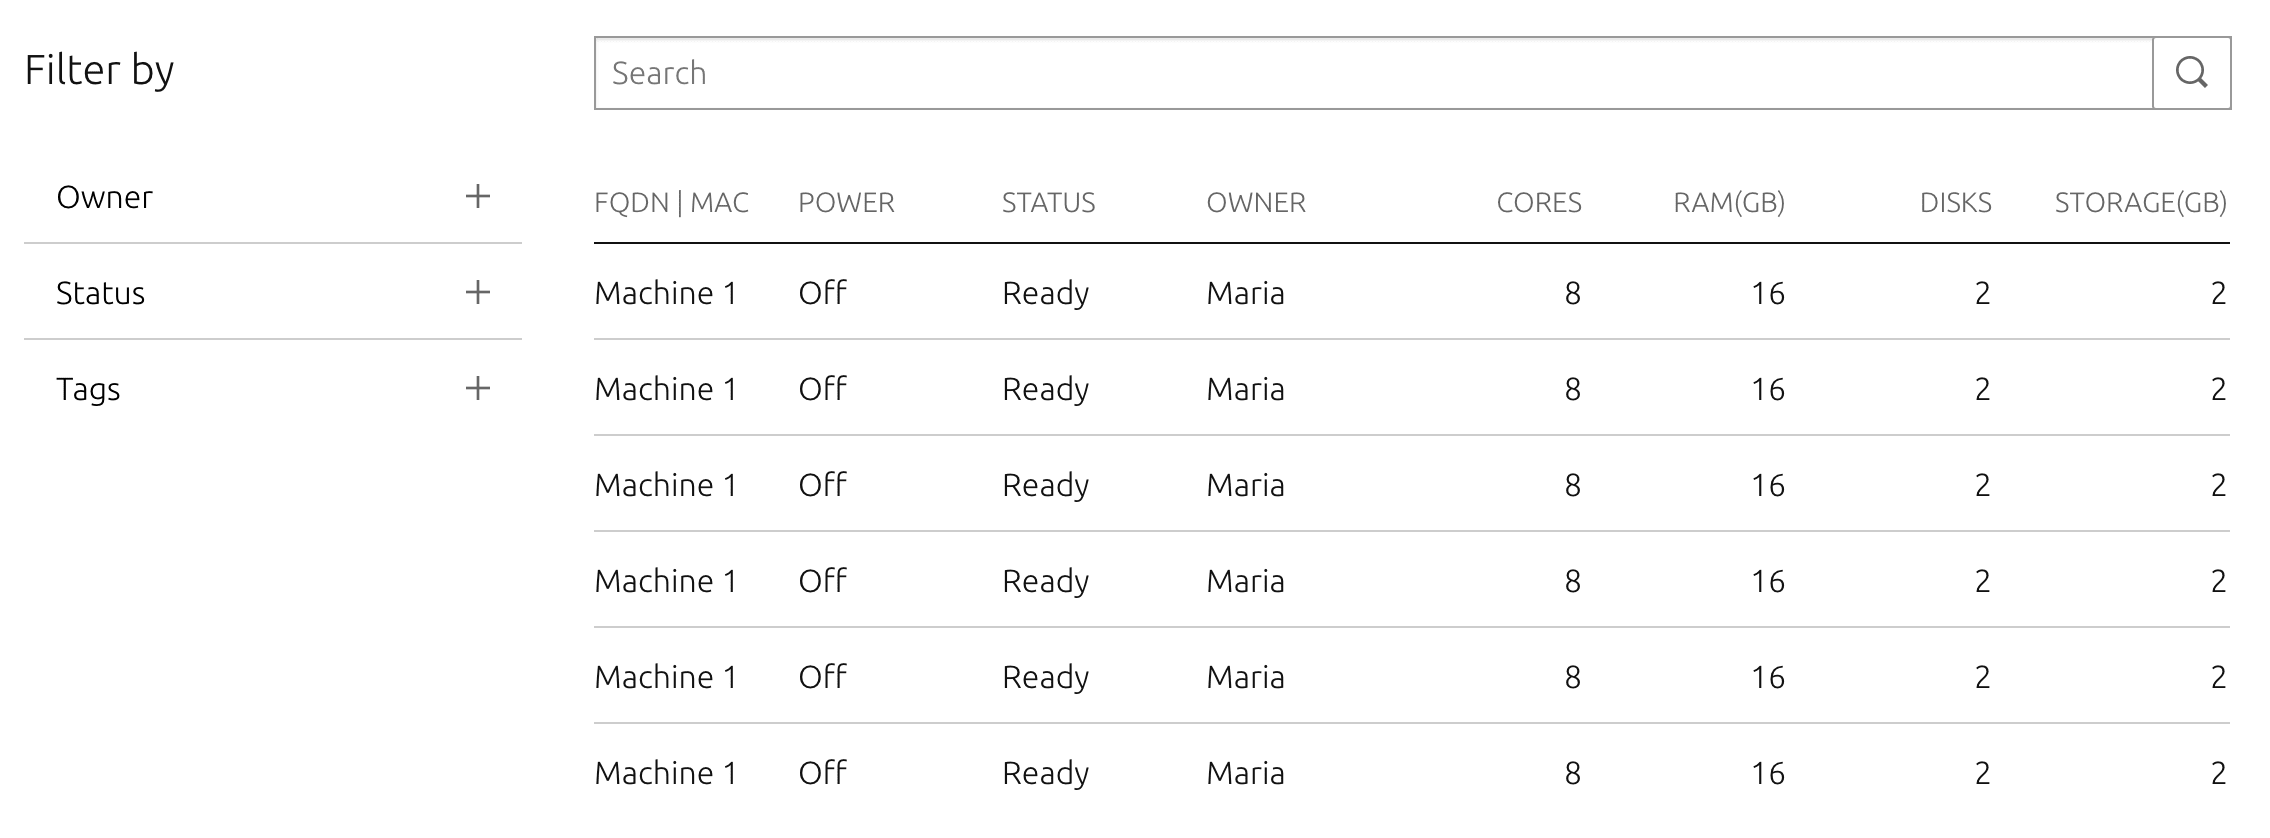Open Machine 1 in first row
This screenshot has width=2270, height=838.
point(666,293)
